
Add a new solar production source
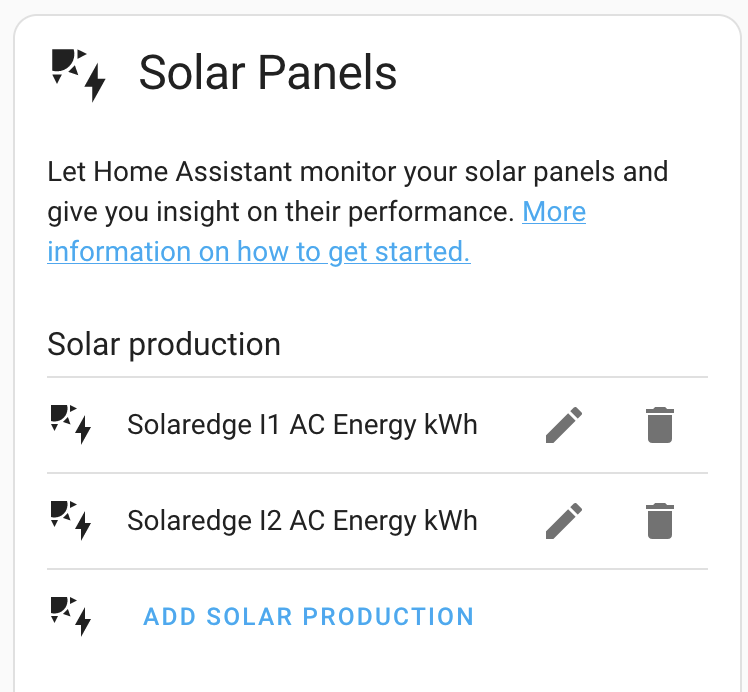coord(309,616)
